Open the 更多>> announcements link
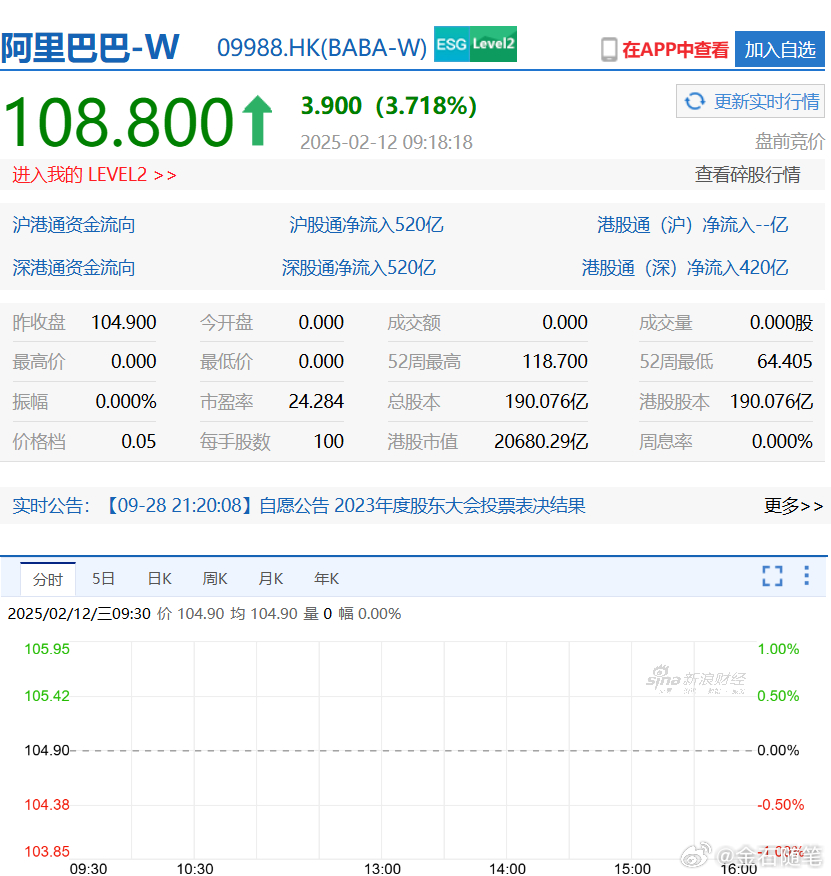Viewport: 831px width, 876px height. click(x=793, y=506)
